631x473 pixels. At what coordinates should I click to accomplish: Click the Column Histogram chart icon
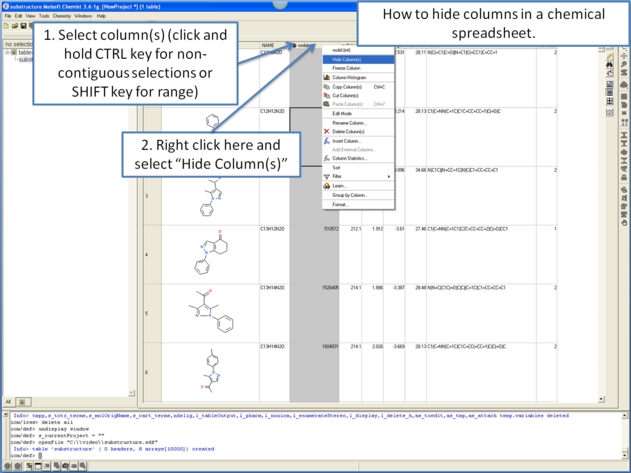click(327, 78)
